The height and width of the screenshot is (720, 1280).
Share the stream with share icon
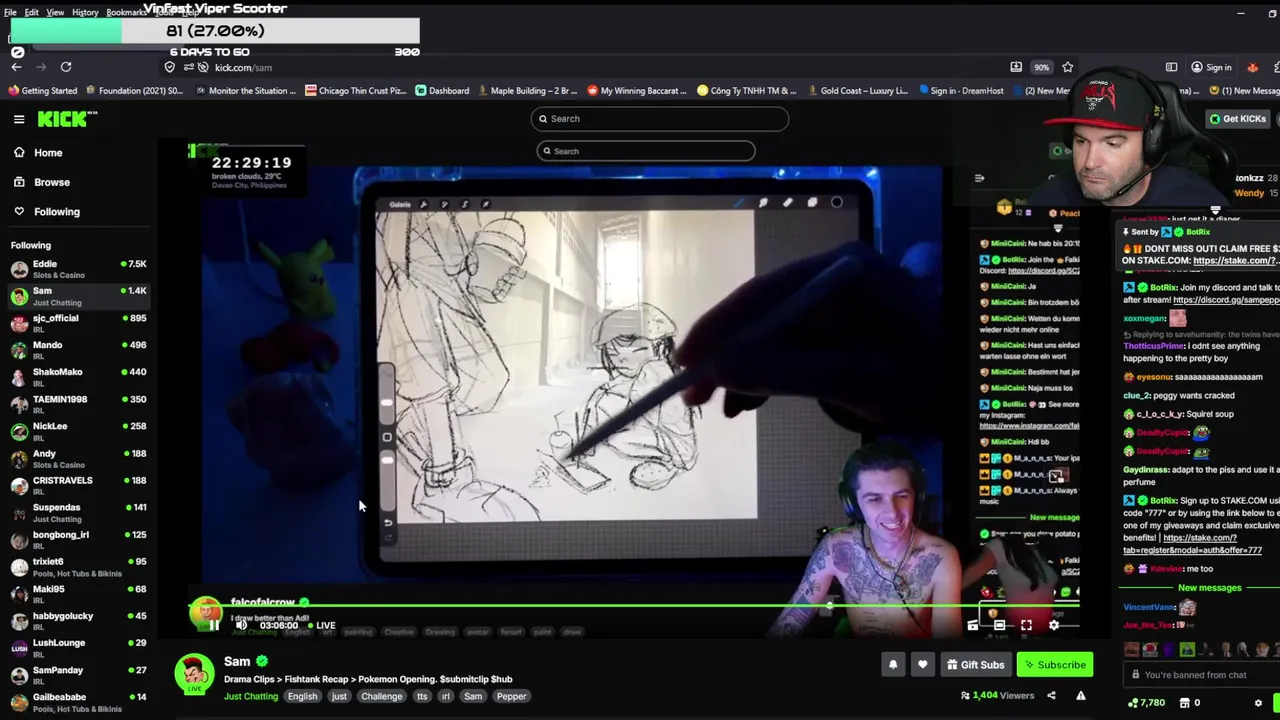[x=1051, y=696]
